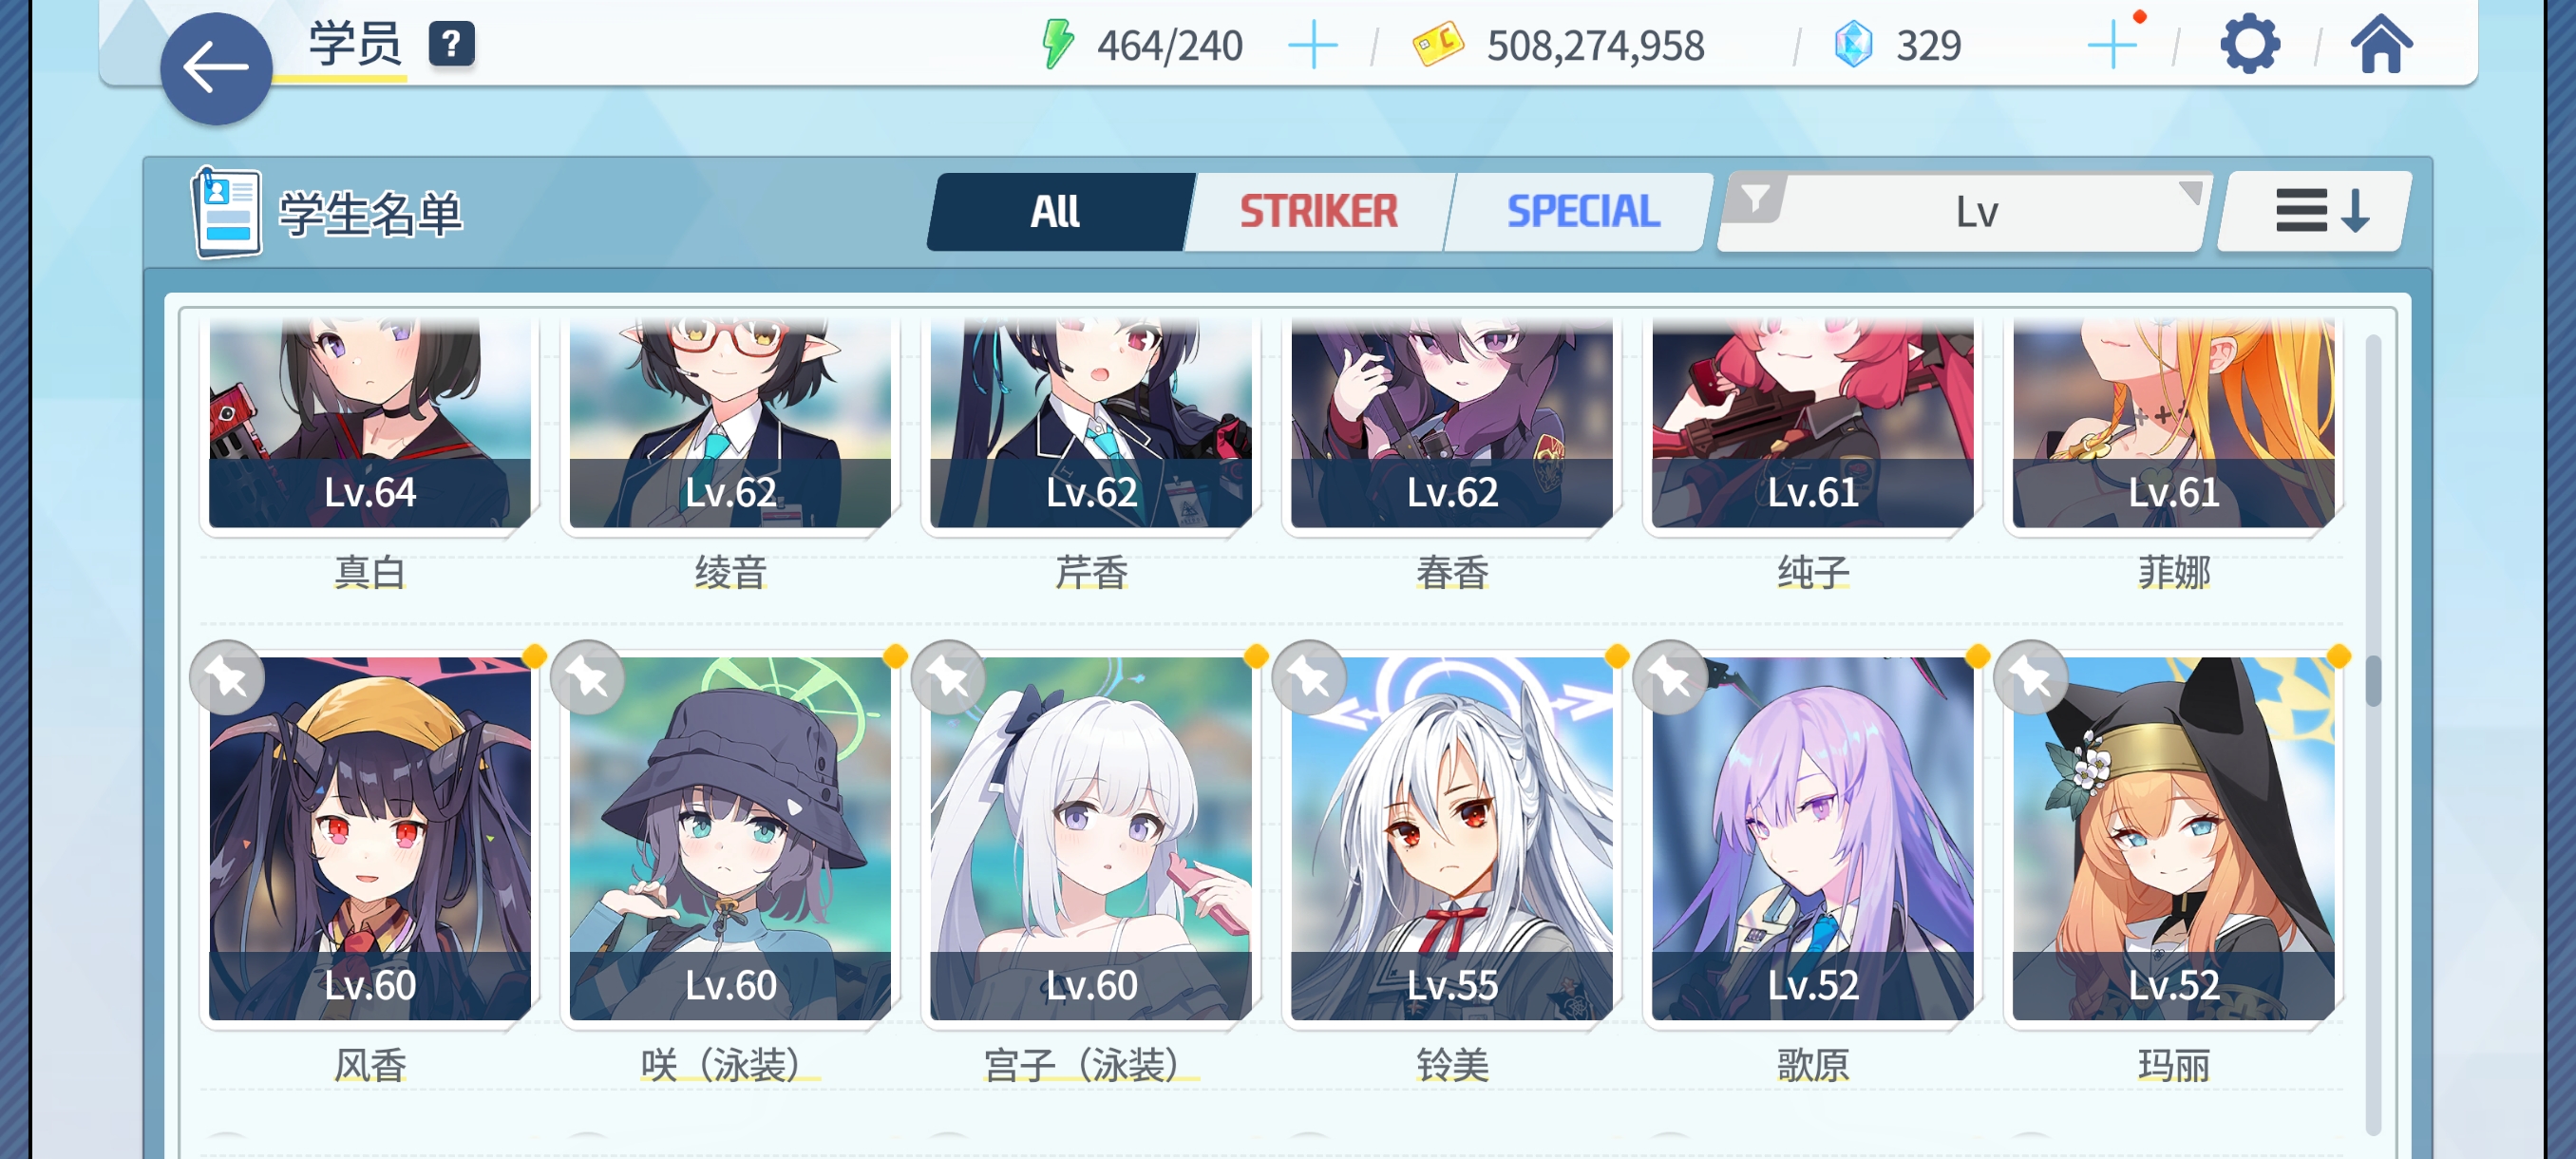
Task: Open the filter funnel icon
Action: (x=1755, y=199)
